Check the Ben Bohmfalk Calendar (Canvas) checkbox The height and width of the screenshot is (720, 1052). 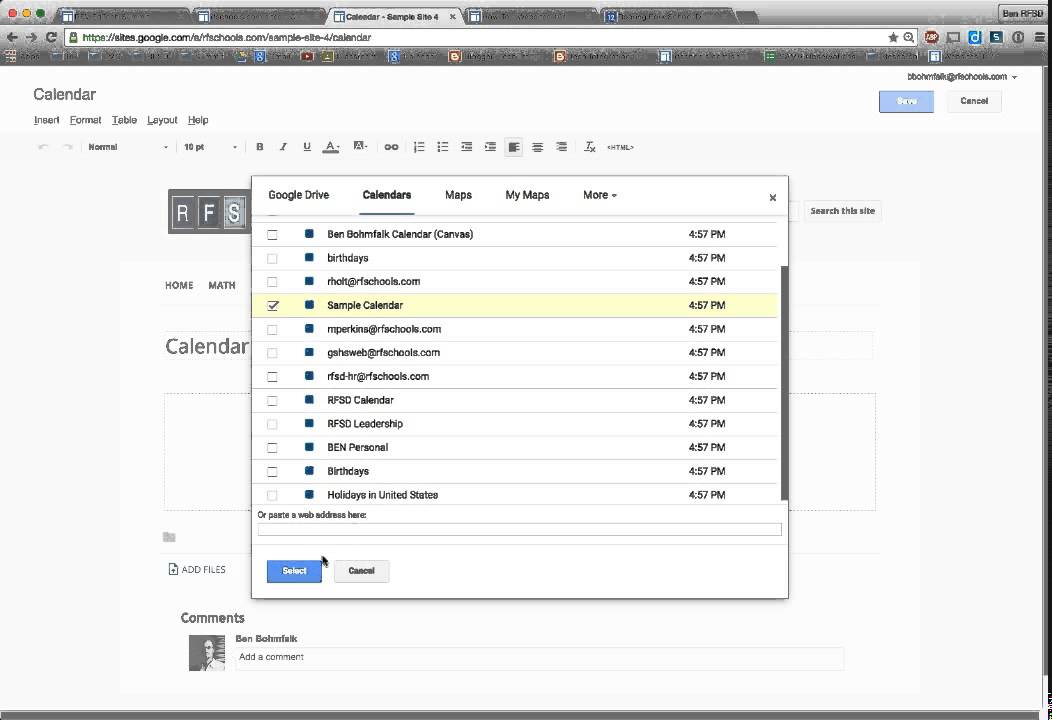point(272,235)
